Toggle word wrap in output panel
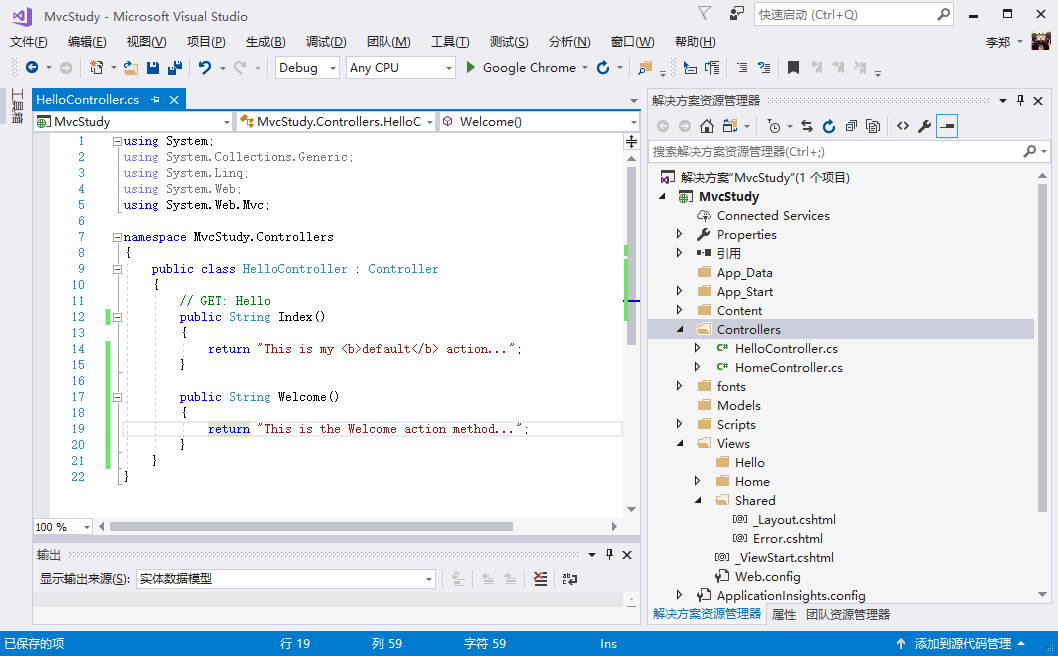The height and width of the screenshot is (656, 1058). (x=569, y=579)
